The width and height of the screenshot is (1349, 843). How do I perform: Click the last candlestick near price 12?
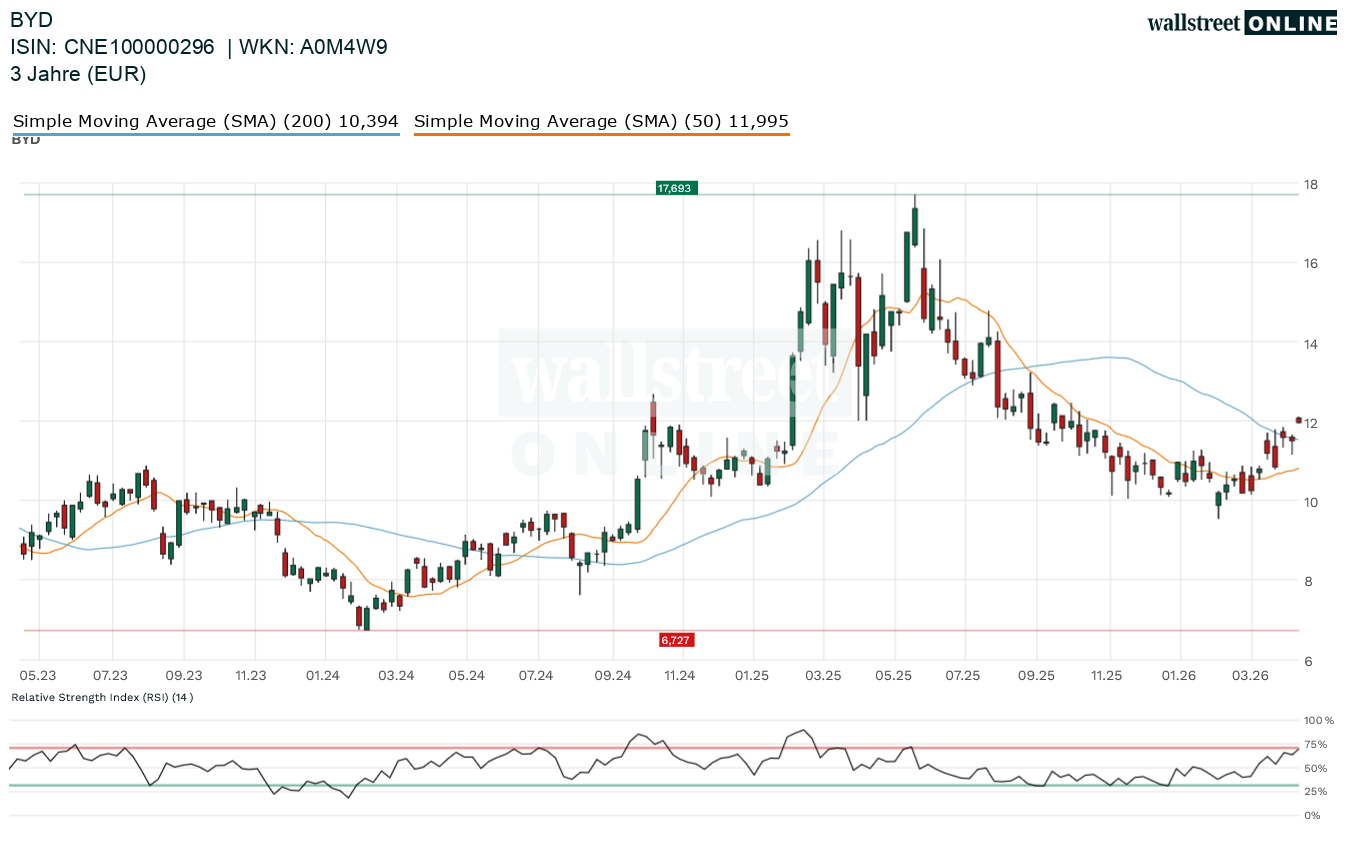coord(1299,420)
